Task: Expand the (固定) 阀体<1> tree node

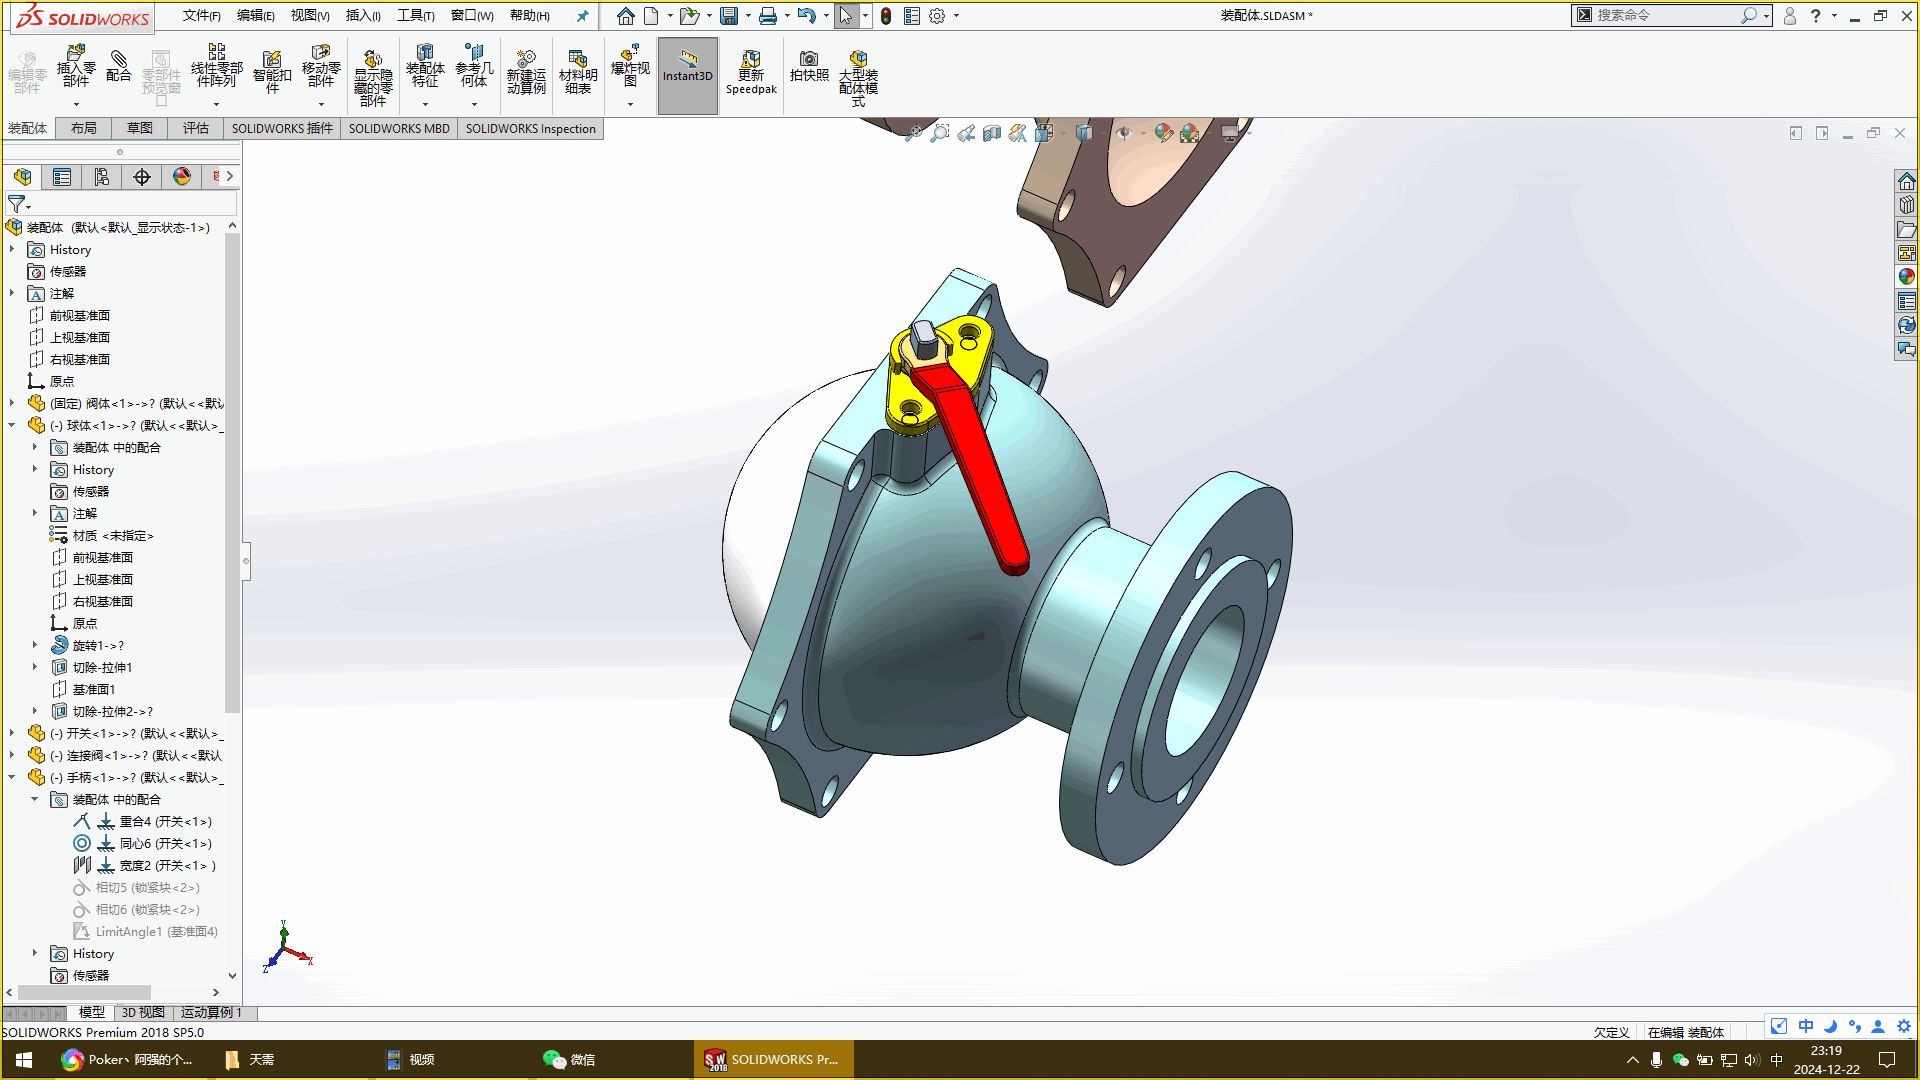Action: tap(11, 403)
